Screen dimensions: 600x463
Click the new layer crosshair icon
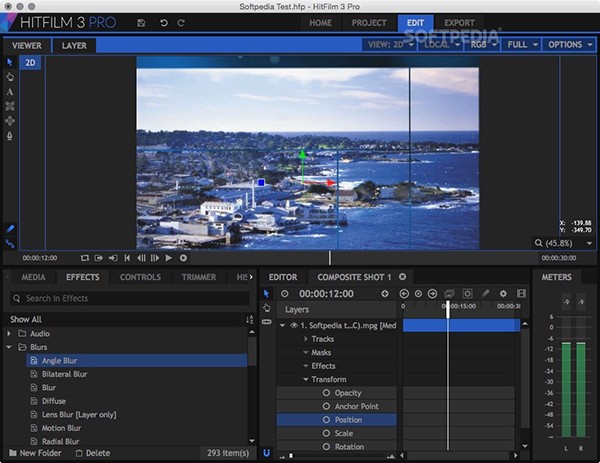pyautogui.click(x=385, y=293)
